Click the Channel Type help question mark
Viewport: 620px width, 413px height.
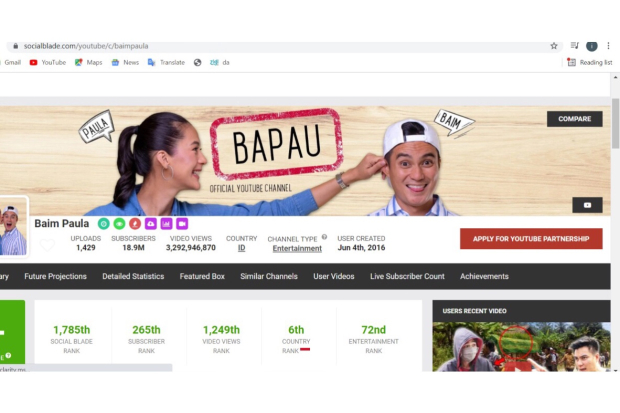point(324,238)
